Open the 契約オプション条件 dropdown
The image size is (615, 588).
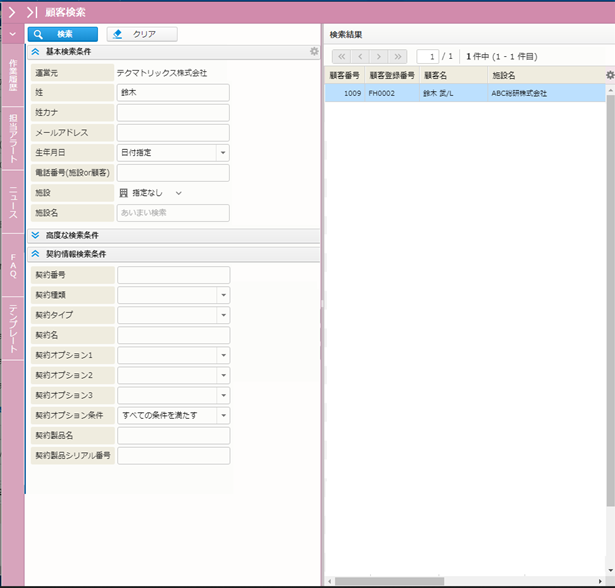click(223, 415)
